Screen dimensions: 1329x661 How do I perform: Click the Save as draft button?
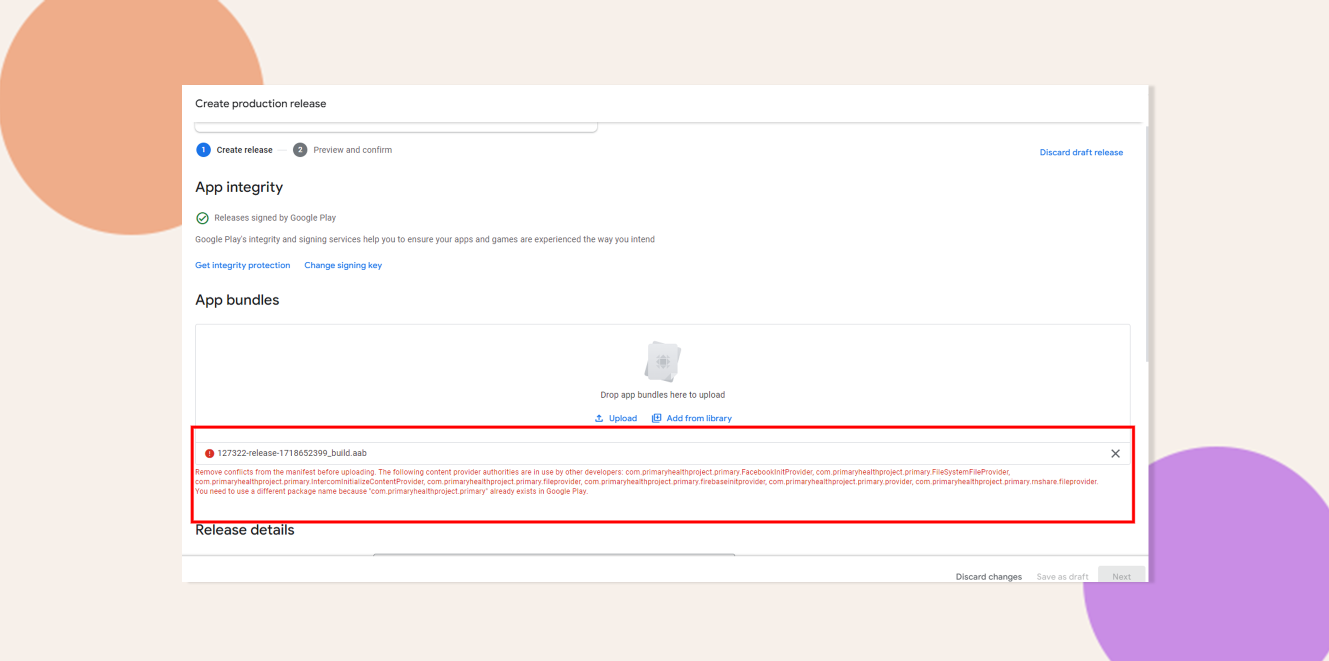click(1062, 576)
